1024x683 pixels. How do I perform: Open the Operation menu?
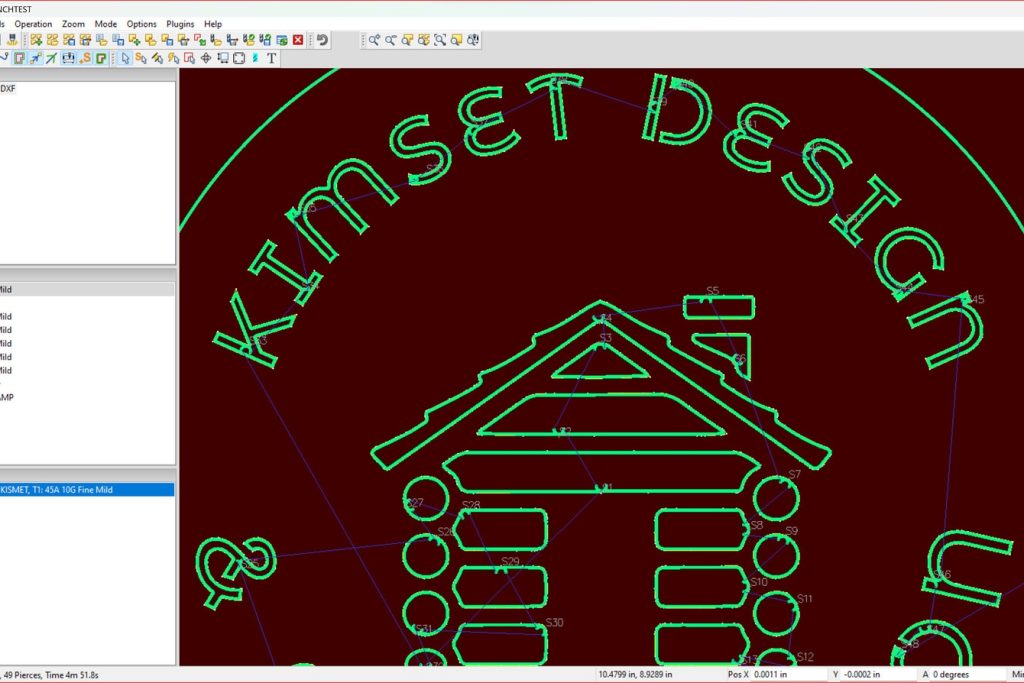(33, 23)
